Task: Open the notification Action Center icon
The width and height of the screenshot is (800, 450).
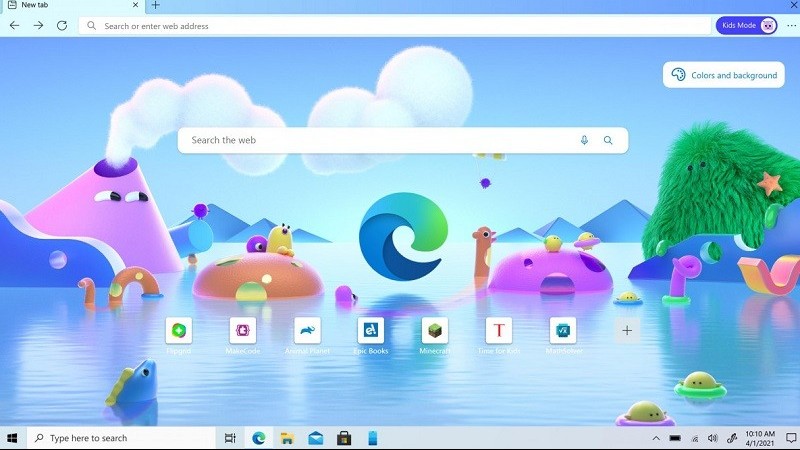Action: pyautogui.click(x=790, y=438)
